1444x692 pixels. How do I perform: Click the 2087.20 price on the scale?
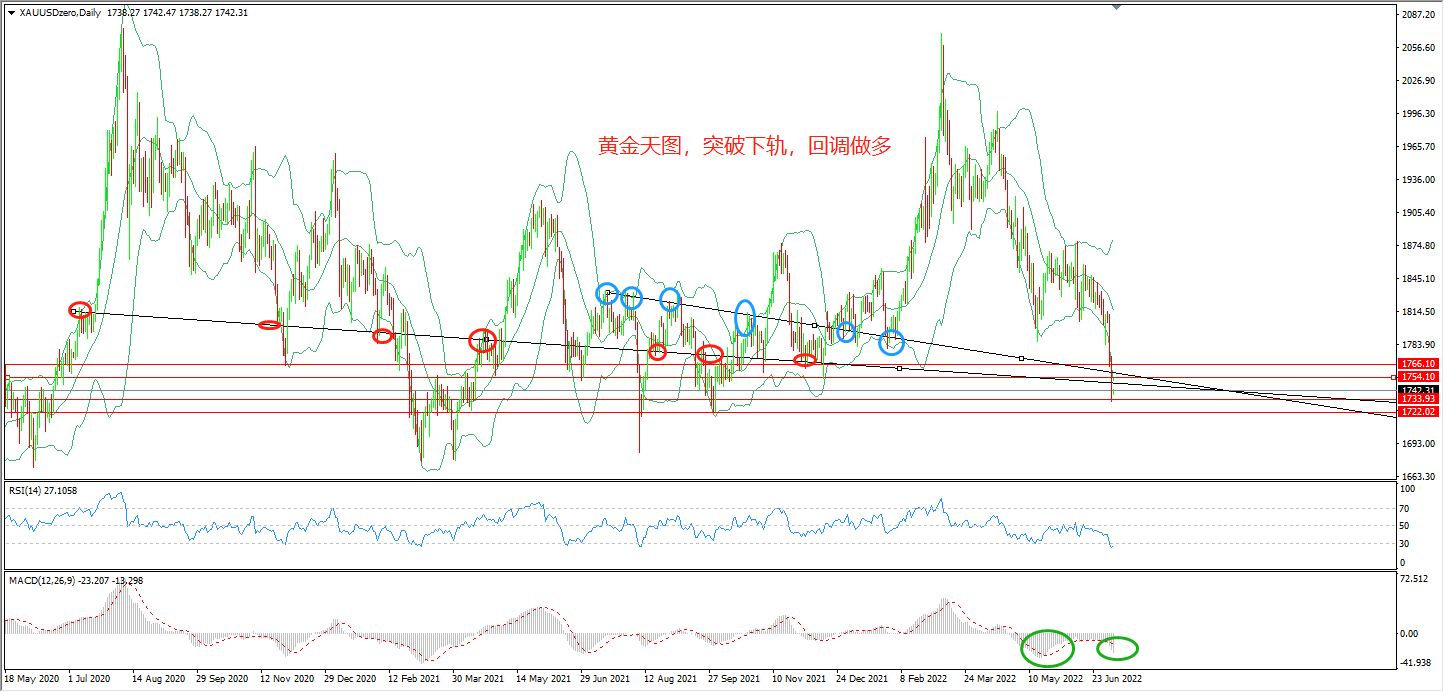click(1417, 16)
